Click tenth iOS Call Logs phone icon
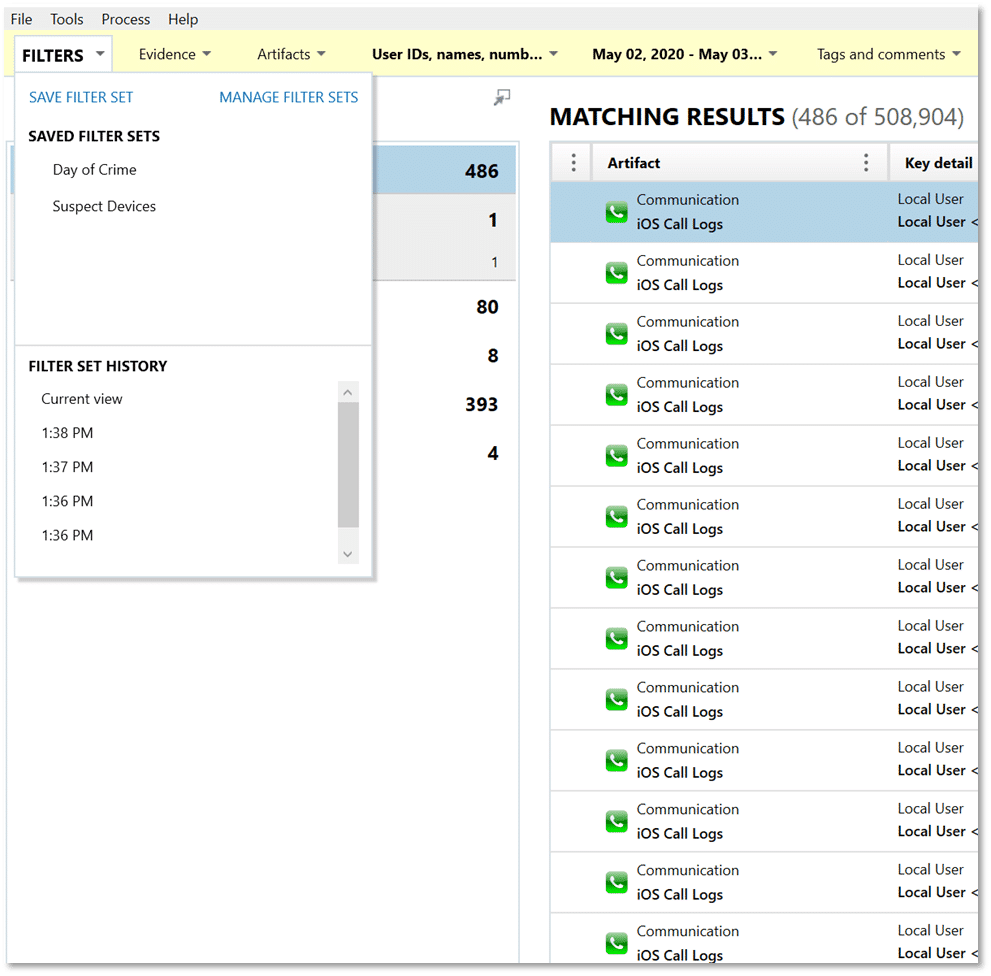 pos(616,760)
